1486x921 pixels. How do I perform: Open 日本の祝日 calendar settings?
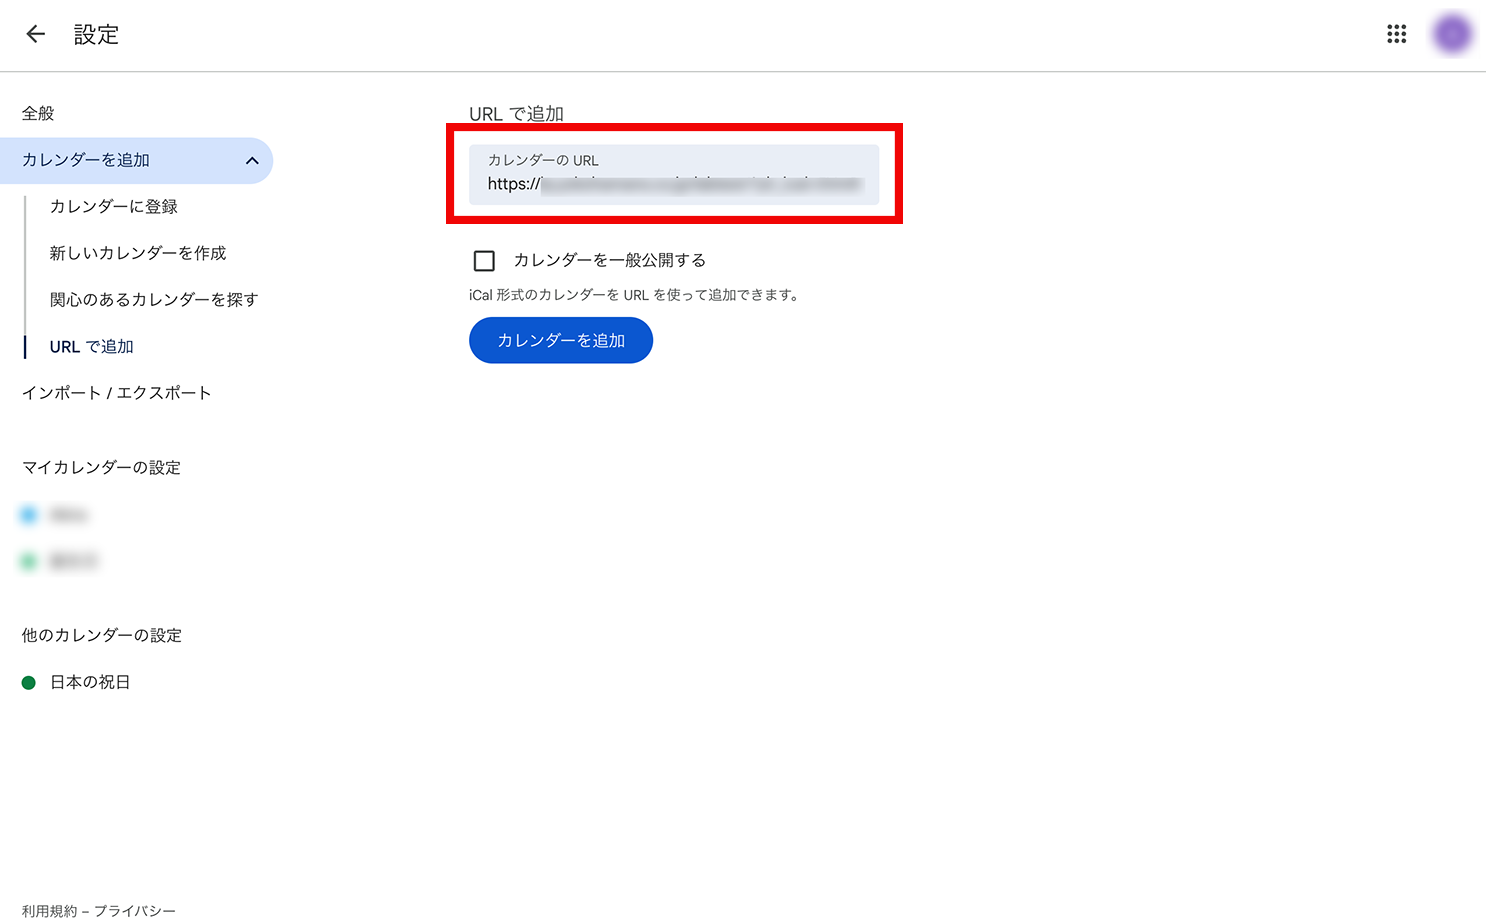90,682
